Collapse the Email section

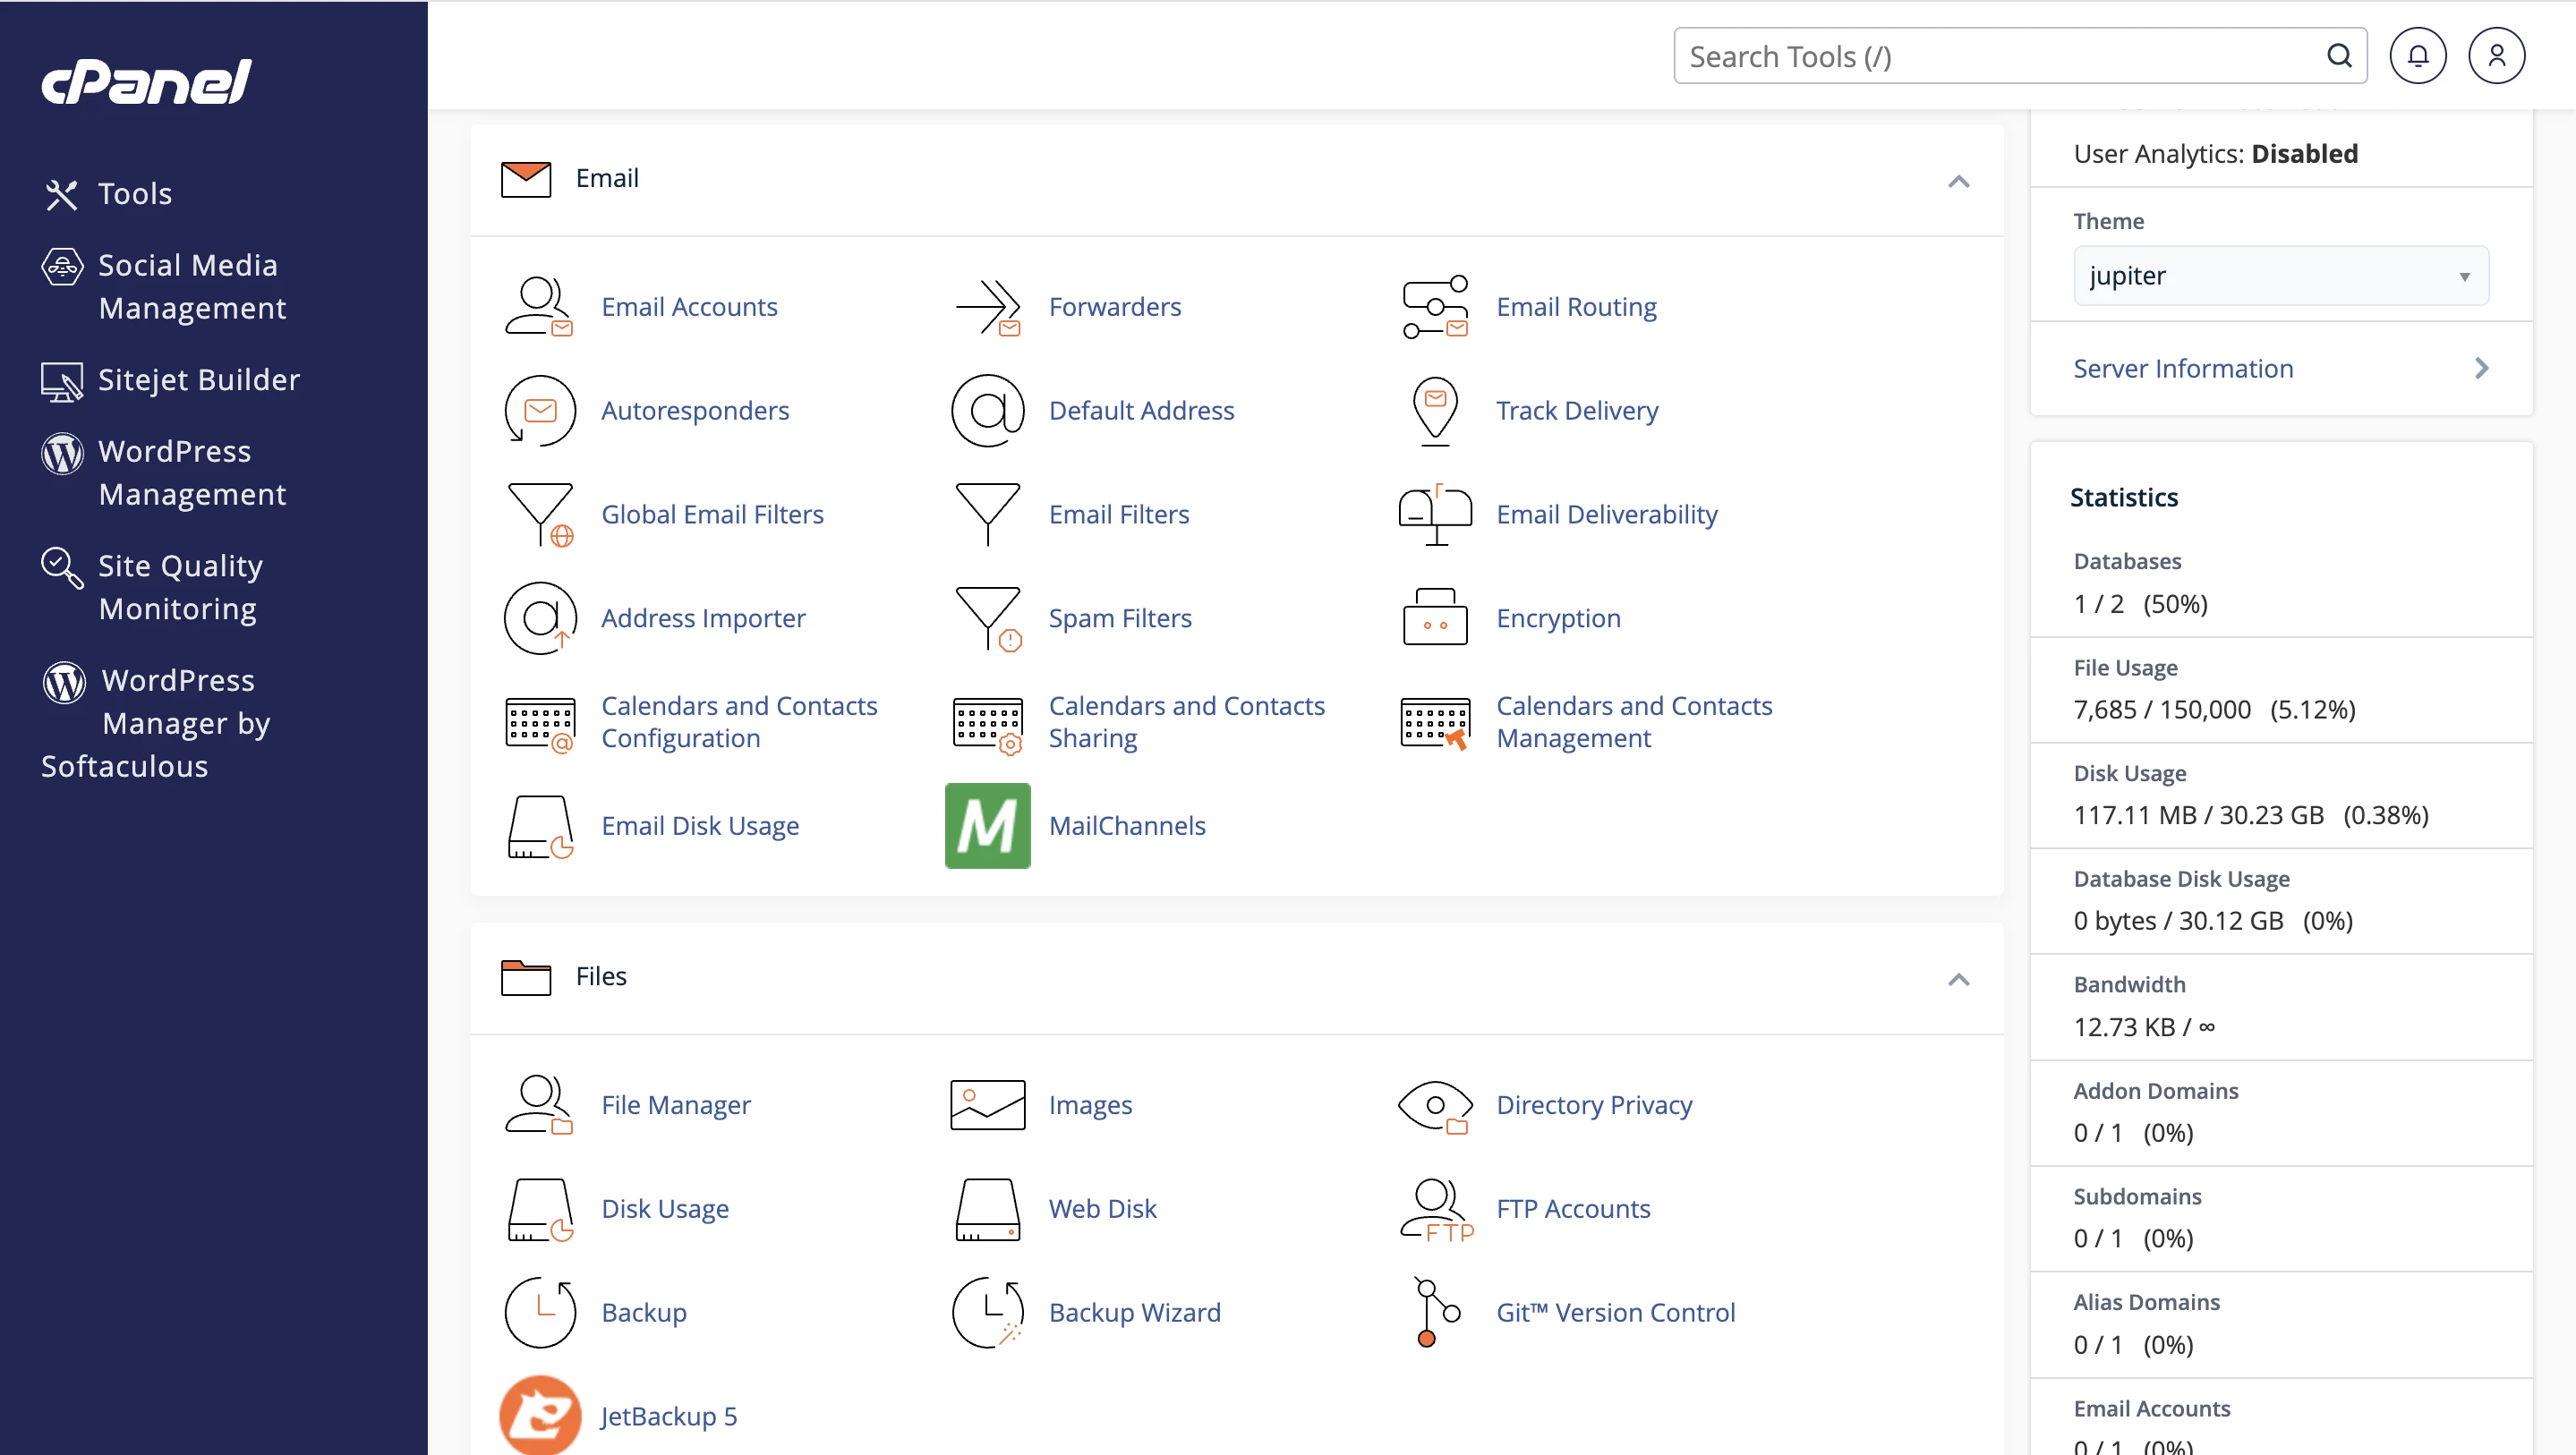pyautogui.click(x=1958, y=181)
